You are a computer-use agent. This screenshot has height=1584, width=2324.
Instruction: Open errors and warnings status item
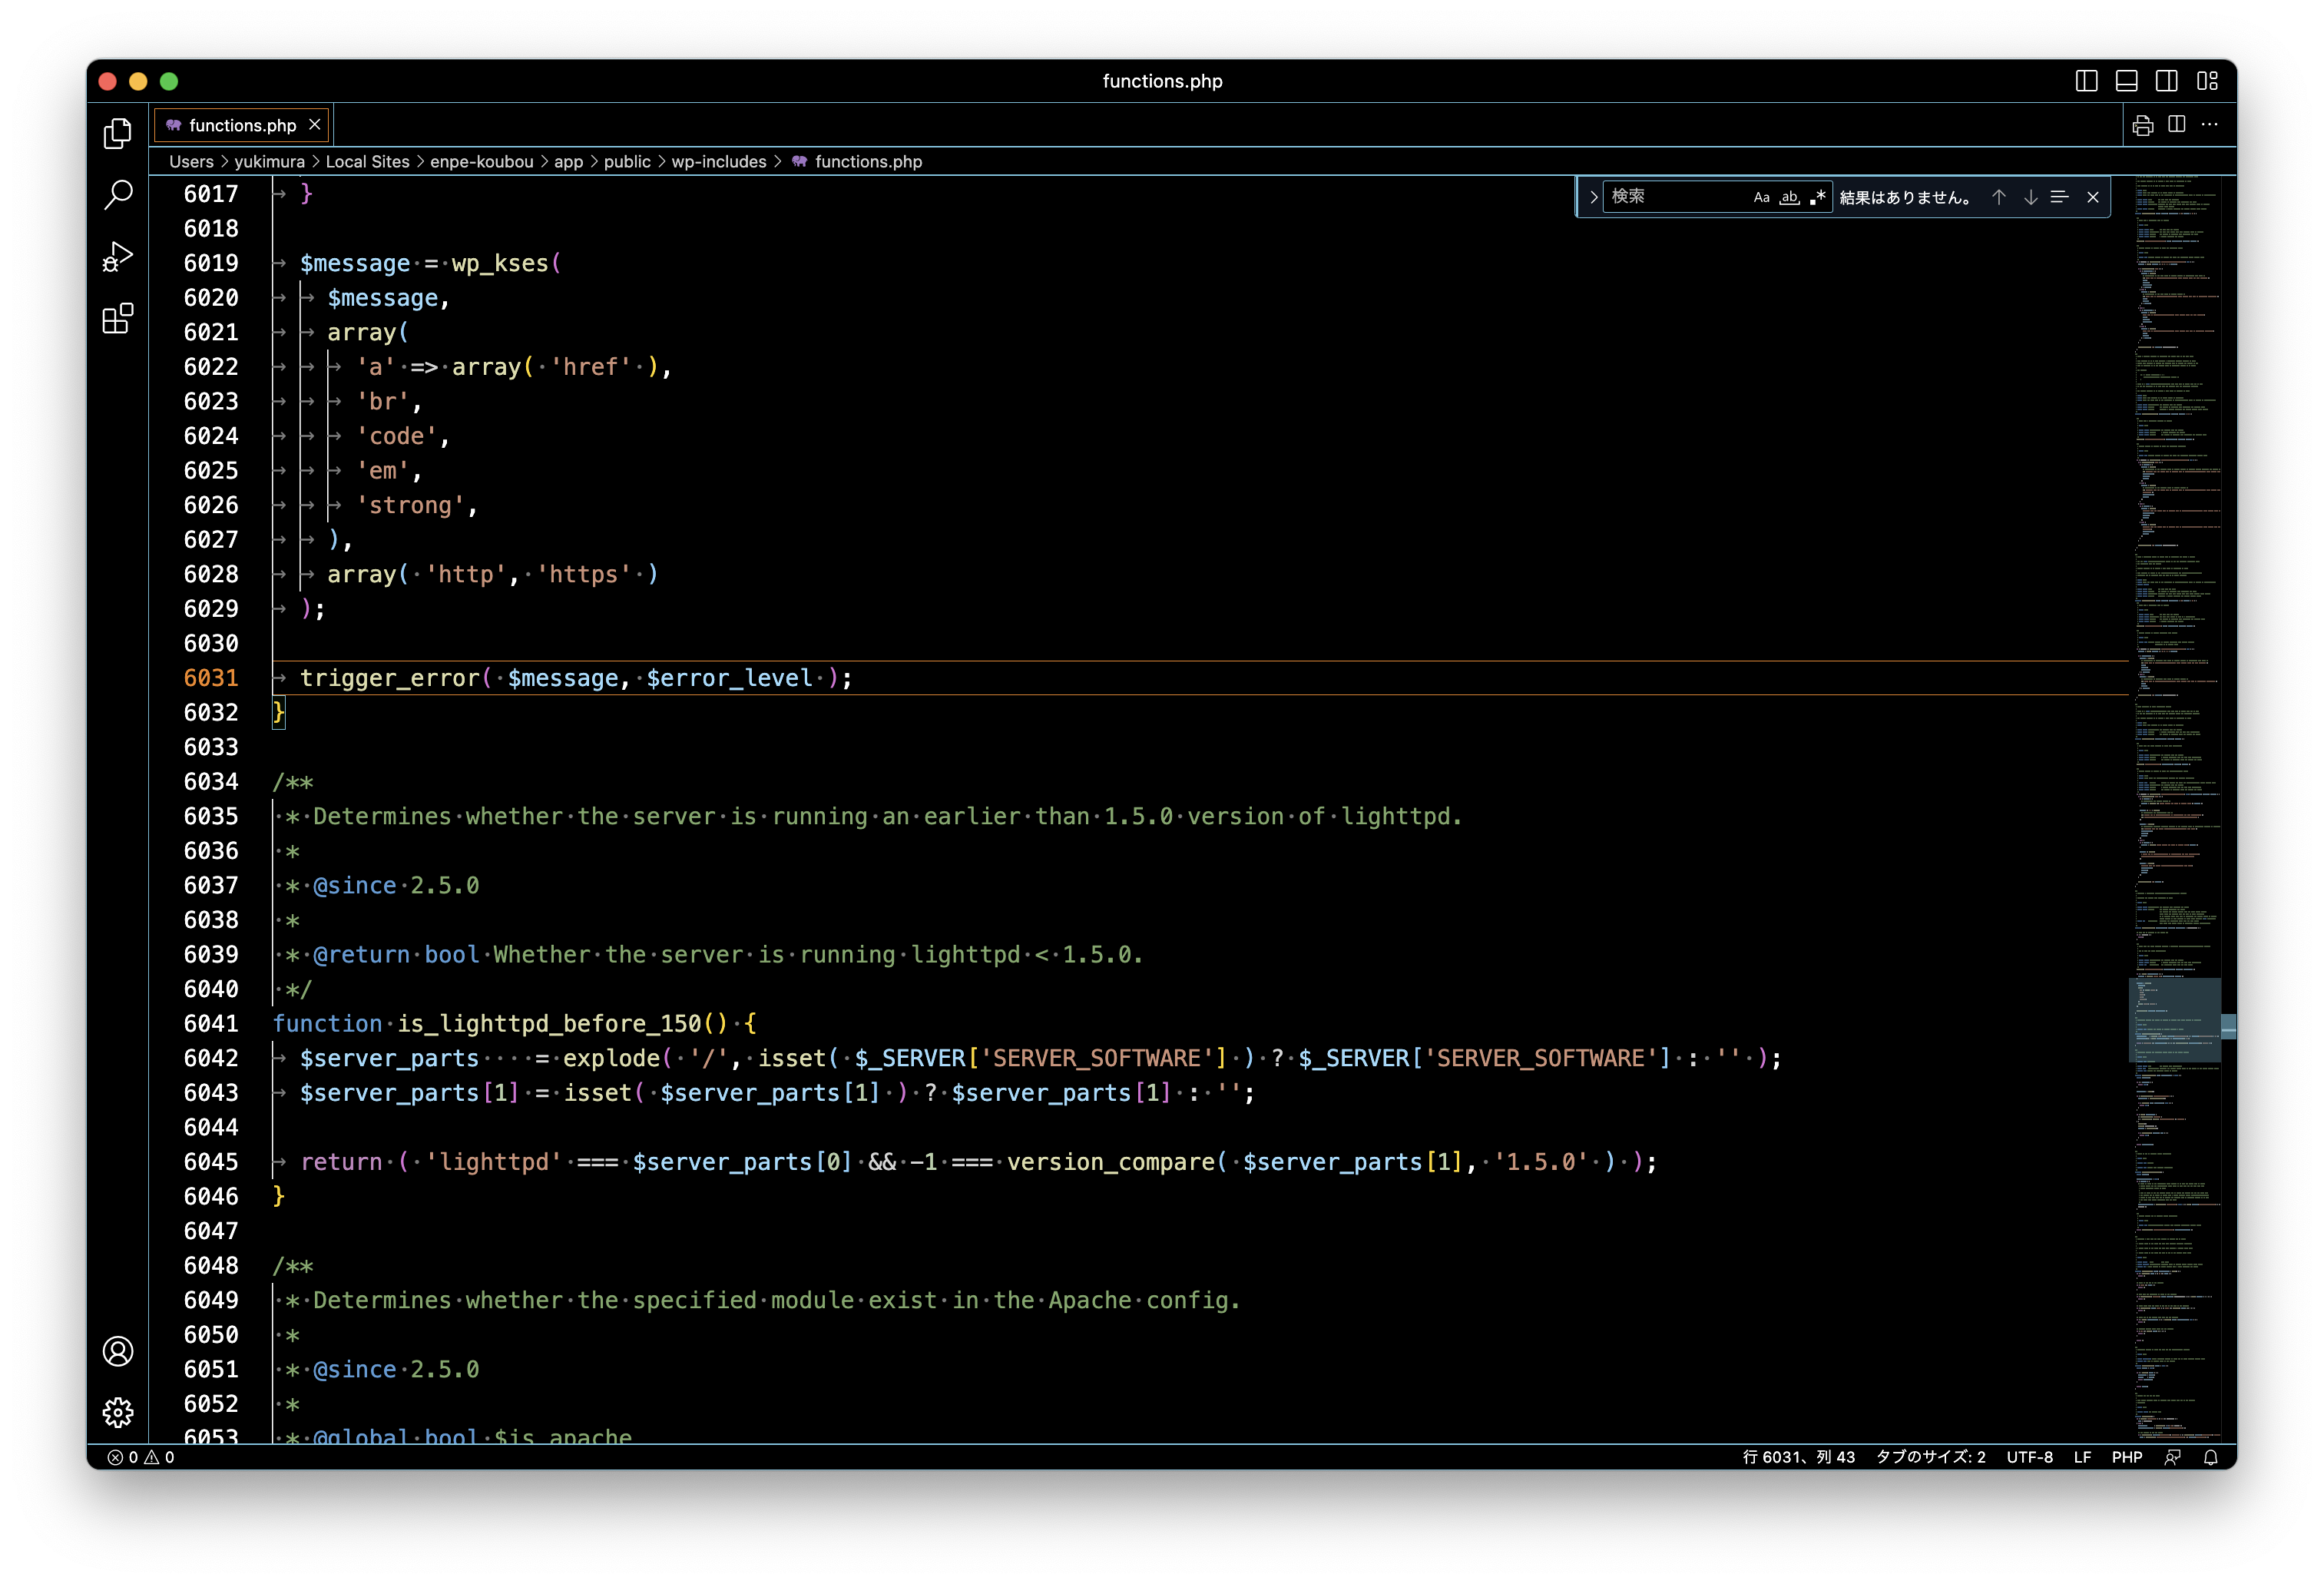pos(141,1457)
